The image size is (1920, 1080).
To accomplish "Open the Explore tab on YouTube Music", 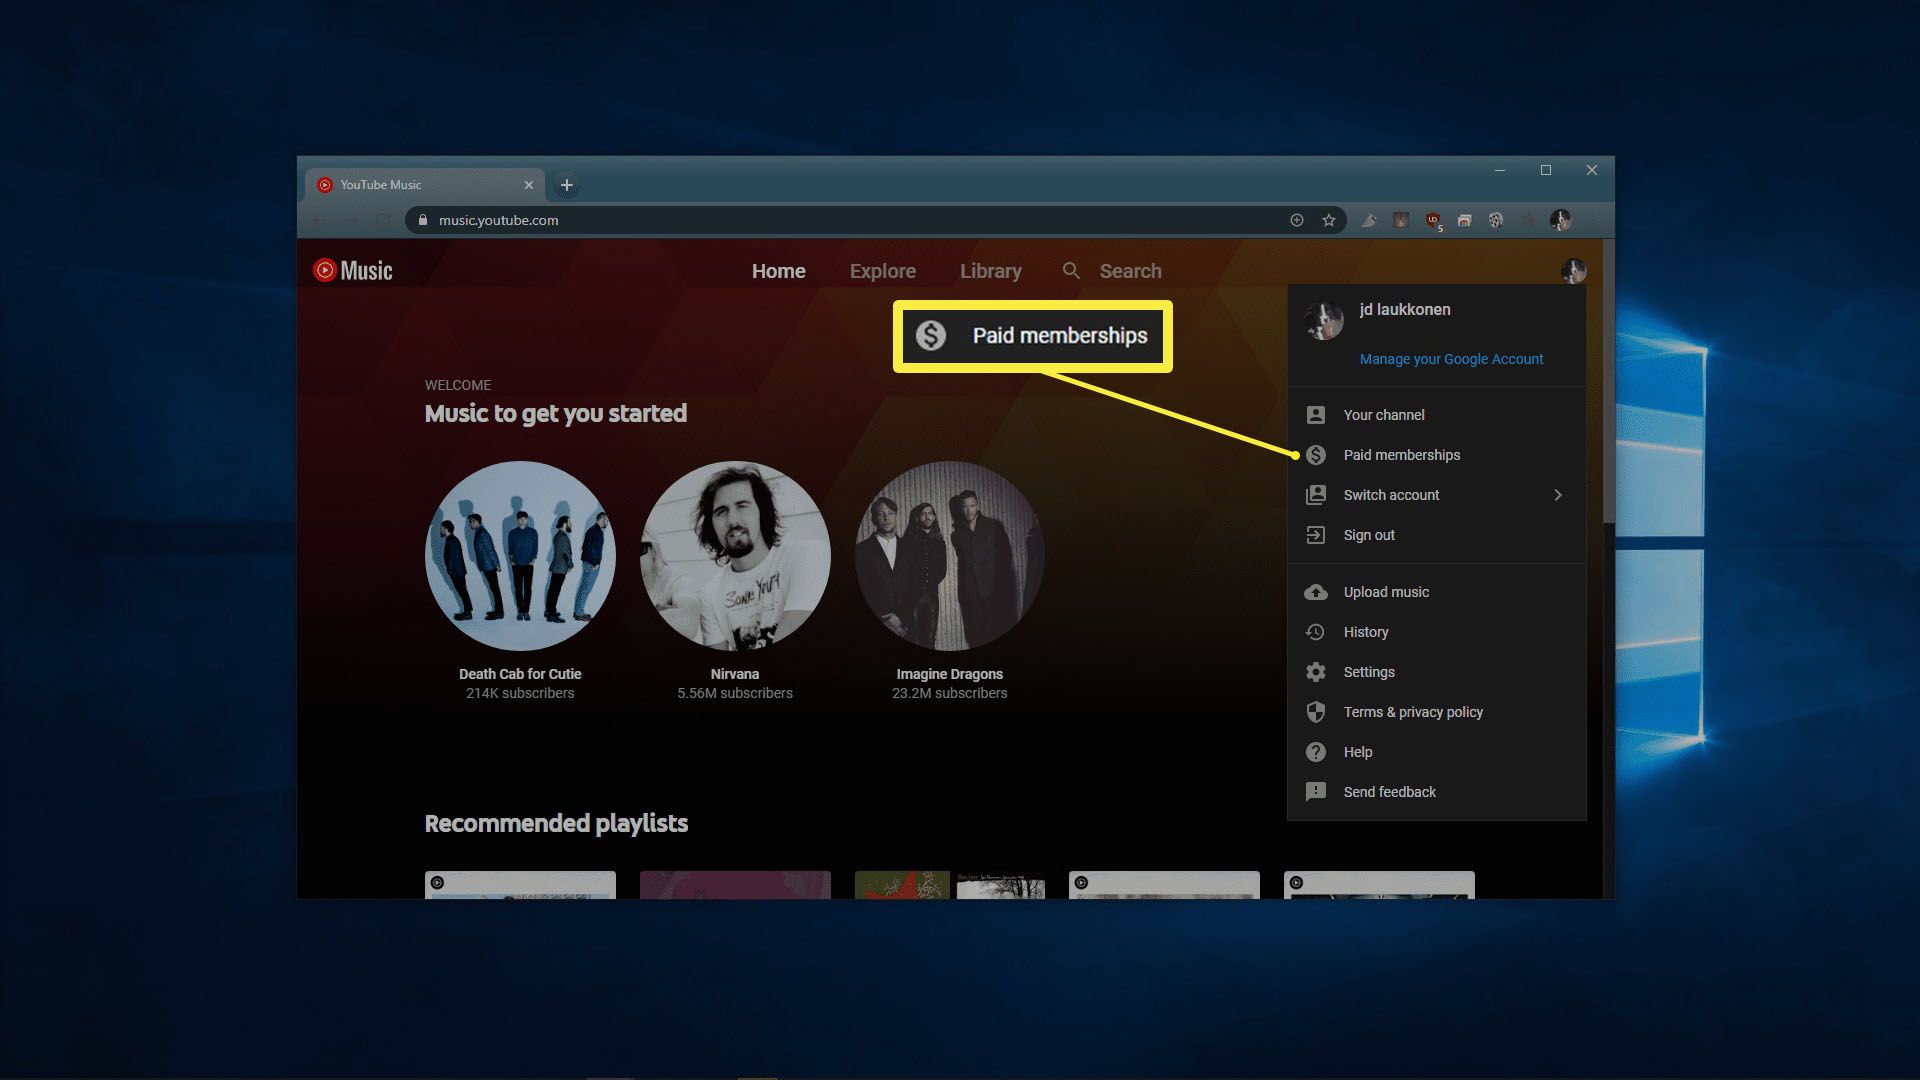I will 882,270.
